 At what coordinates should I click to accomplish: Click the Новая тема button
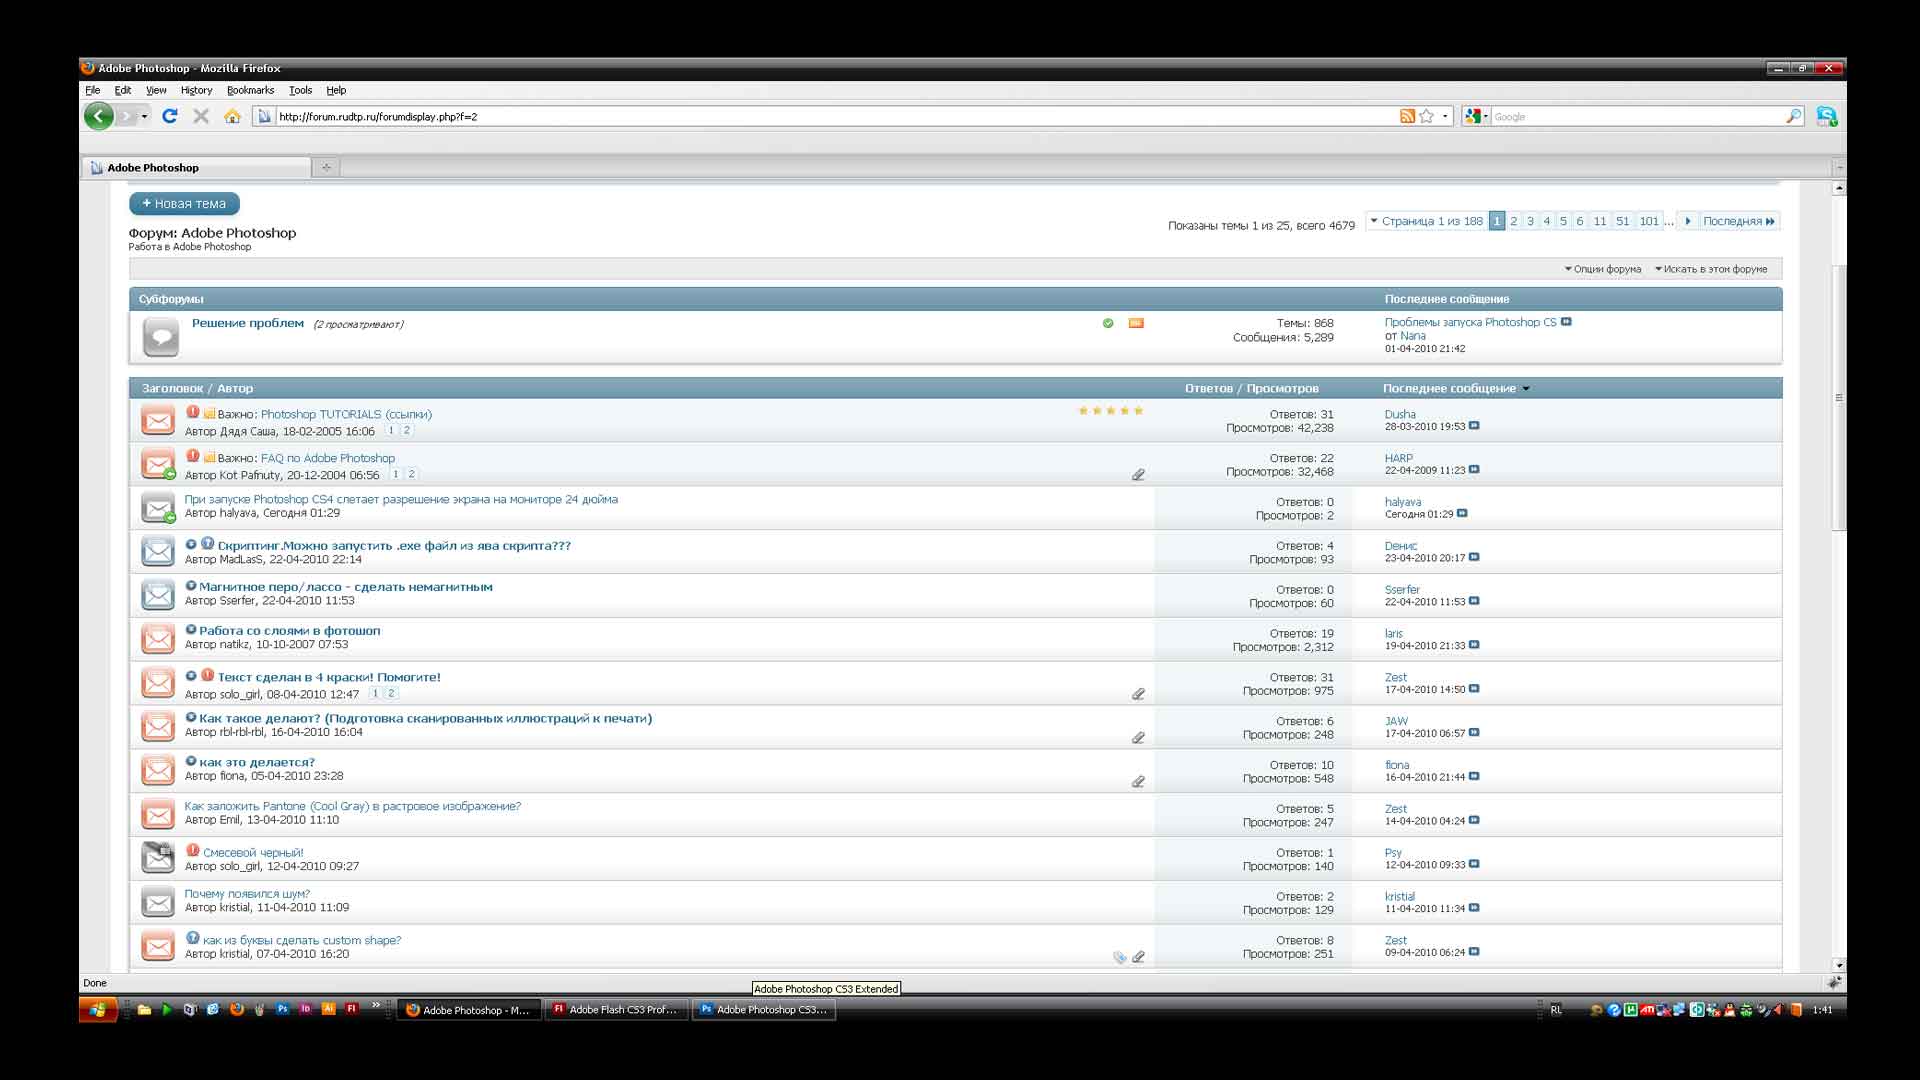click(184, 203)
